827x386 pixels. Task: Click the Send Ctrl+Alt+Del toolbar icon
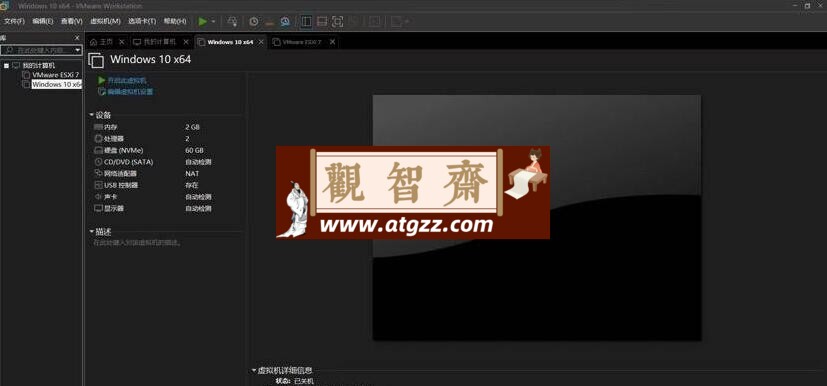coord(232,22)
